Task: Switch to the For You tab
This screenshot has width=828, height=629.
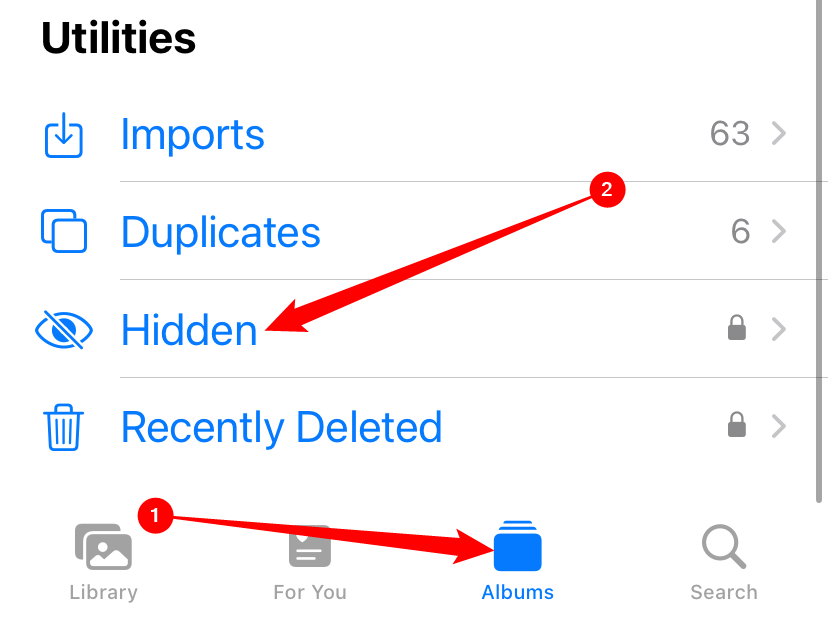Action: pos(310,560)
